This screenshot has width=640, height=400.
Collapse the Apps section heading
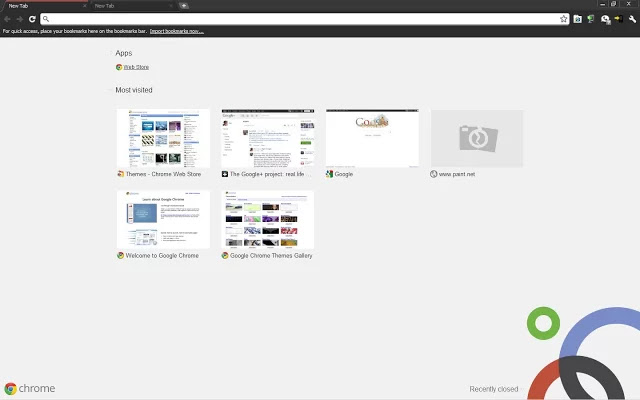click(124, 53)
